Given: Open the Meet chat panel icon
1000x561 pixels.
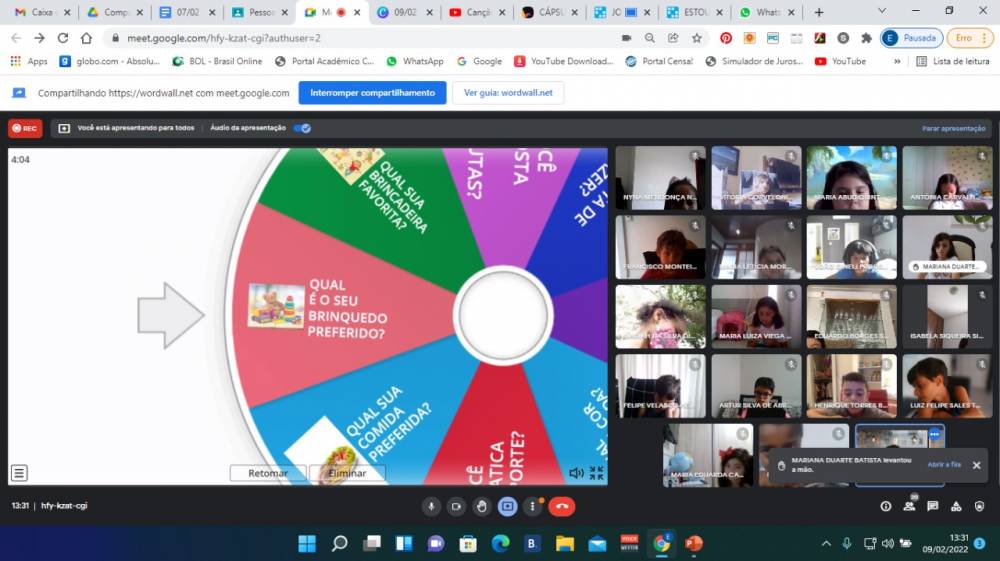Looking at the screenshot, I should [932, 506].
